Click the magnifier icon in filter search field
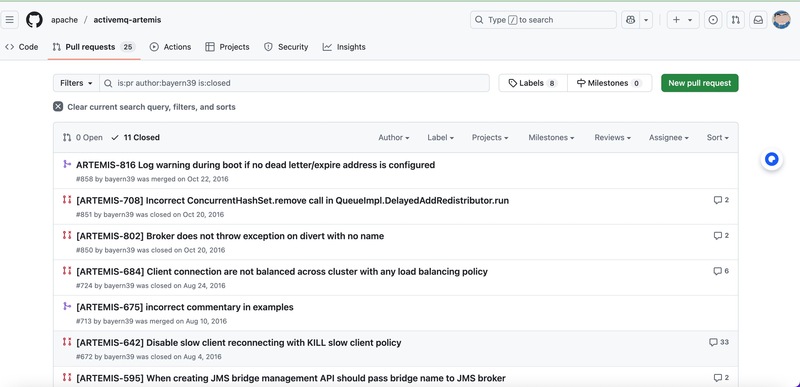Screen dimensions: 800x387 (x=108, y=83)
